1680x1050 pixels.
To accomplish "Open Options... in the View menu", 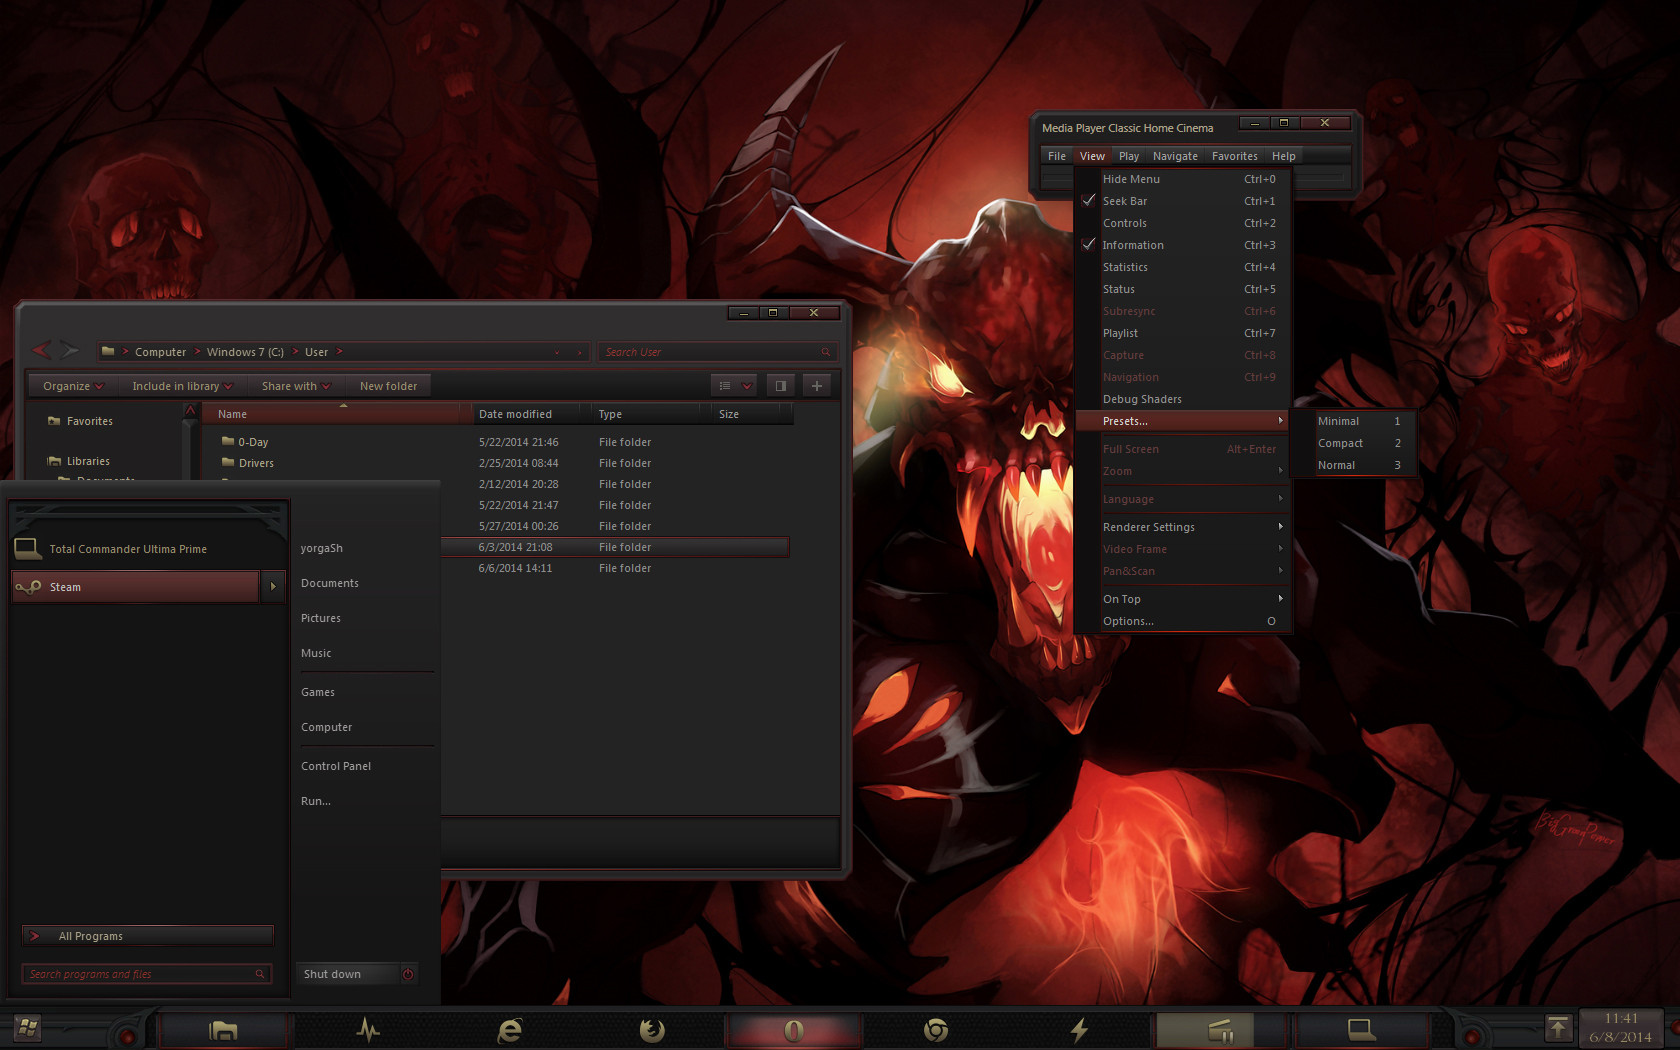I will pos(1182,621).
